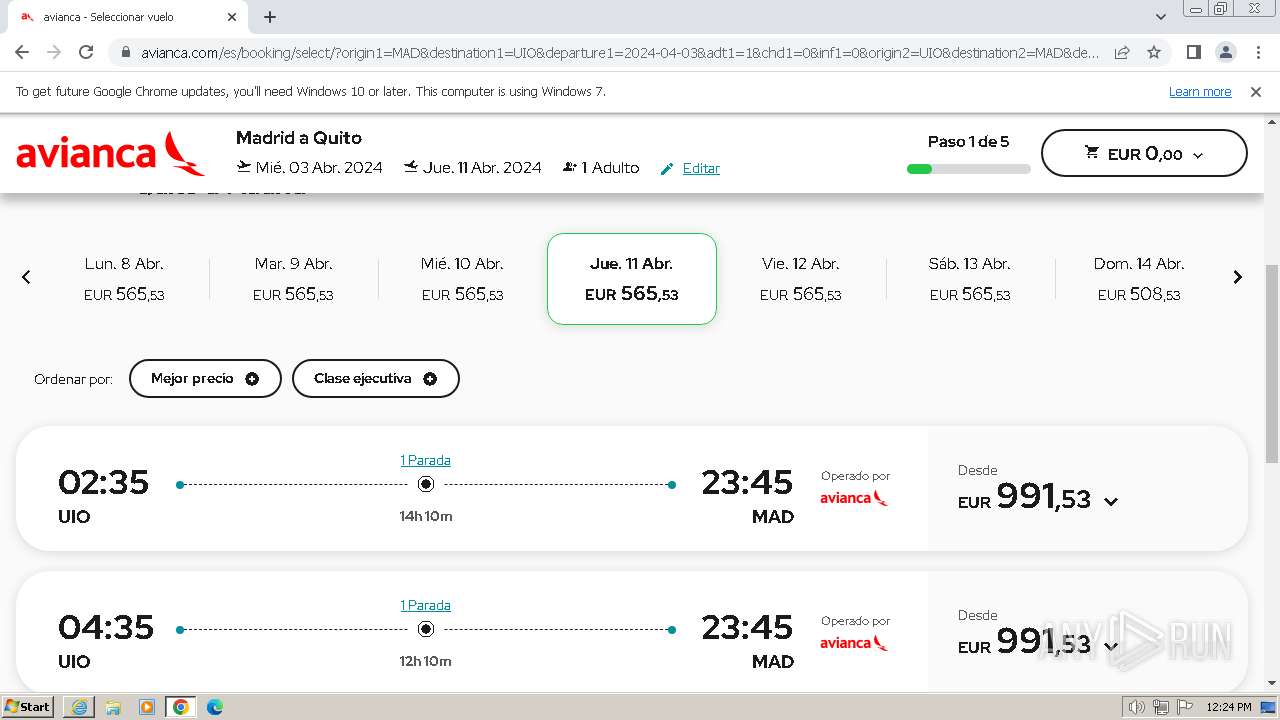Click the shopping cart icon
The height and width of the screenshot is (720, 1280).
[x=1092, y=153]
